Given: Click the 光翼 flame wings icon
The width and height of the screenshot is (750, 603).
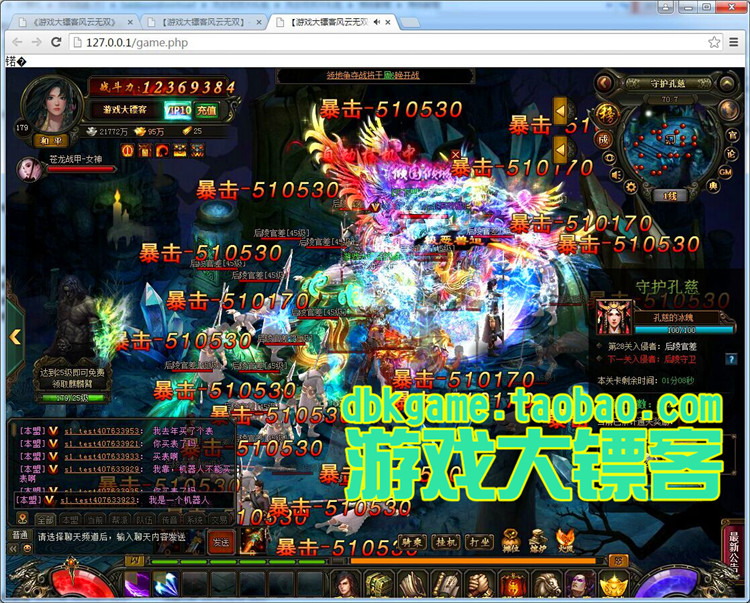Looking at the screenshot, I should tap(565, 541).
